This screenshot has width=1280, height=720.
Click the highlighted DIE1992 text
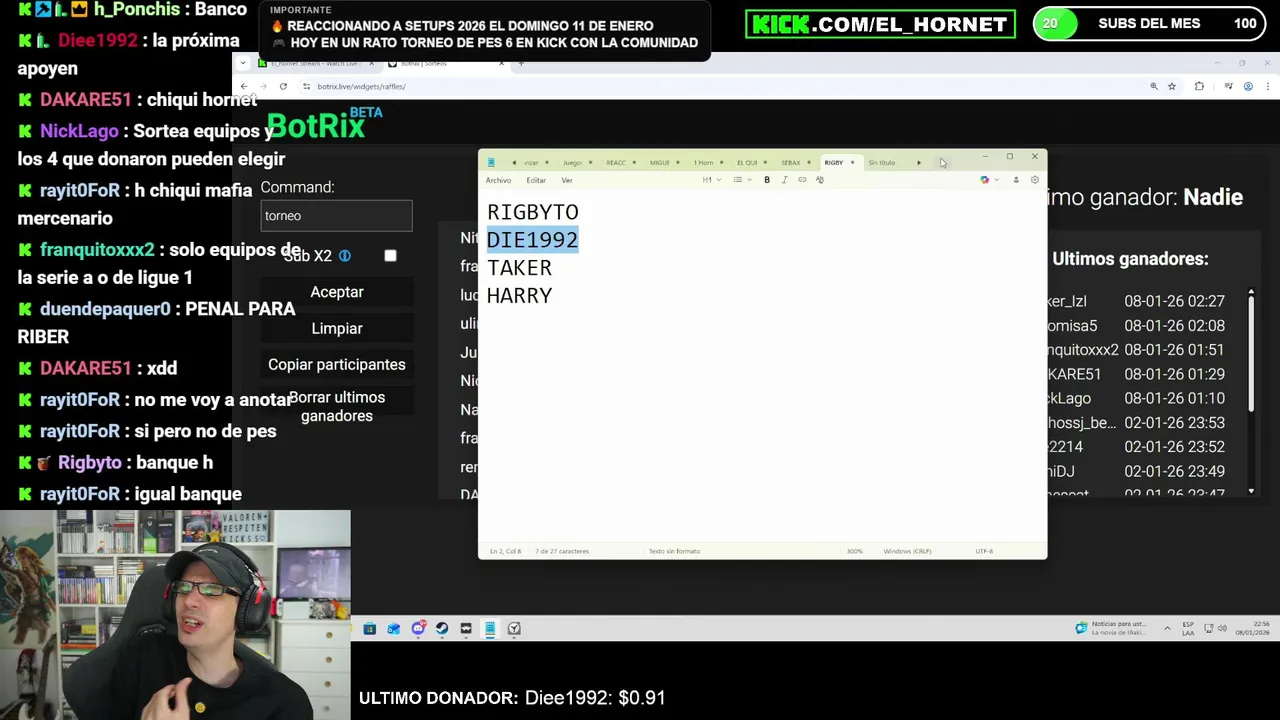tap(532, 240)
